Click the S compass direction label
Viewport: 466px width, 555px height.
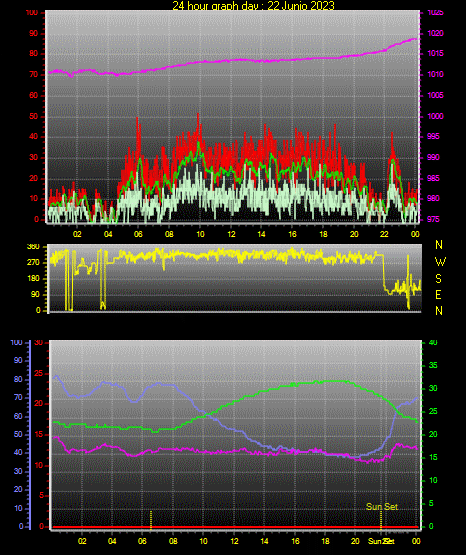438,279
